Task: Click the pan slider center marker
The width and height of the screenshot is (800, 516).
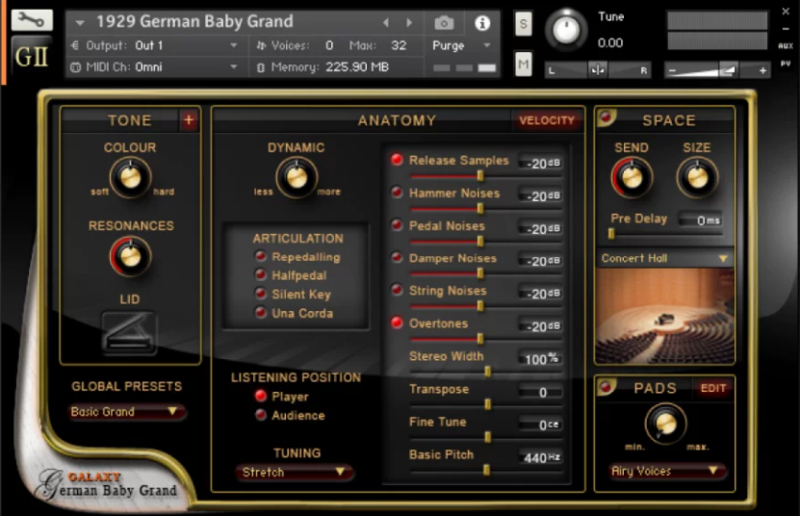Action: [597, 70]
